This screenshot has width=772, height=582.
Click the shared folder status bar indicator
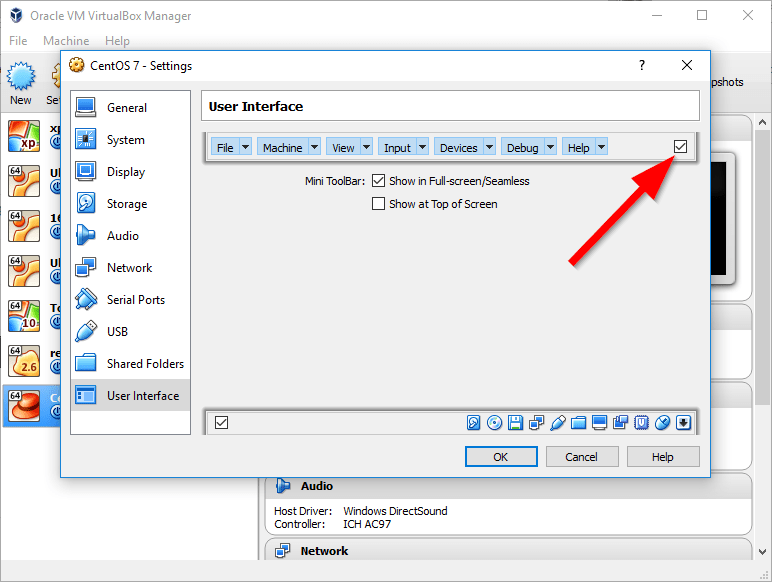point(579,422)
